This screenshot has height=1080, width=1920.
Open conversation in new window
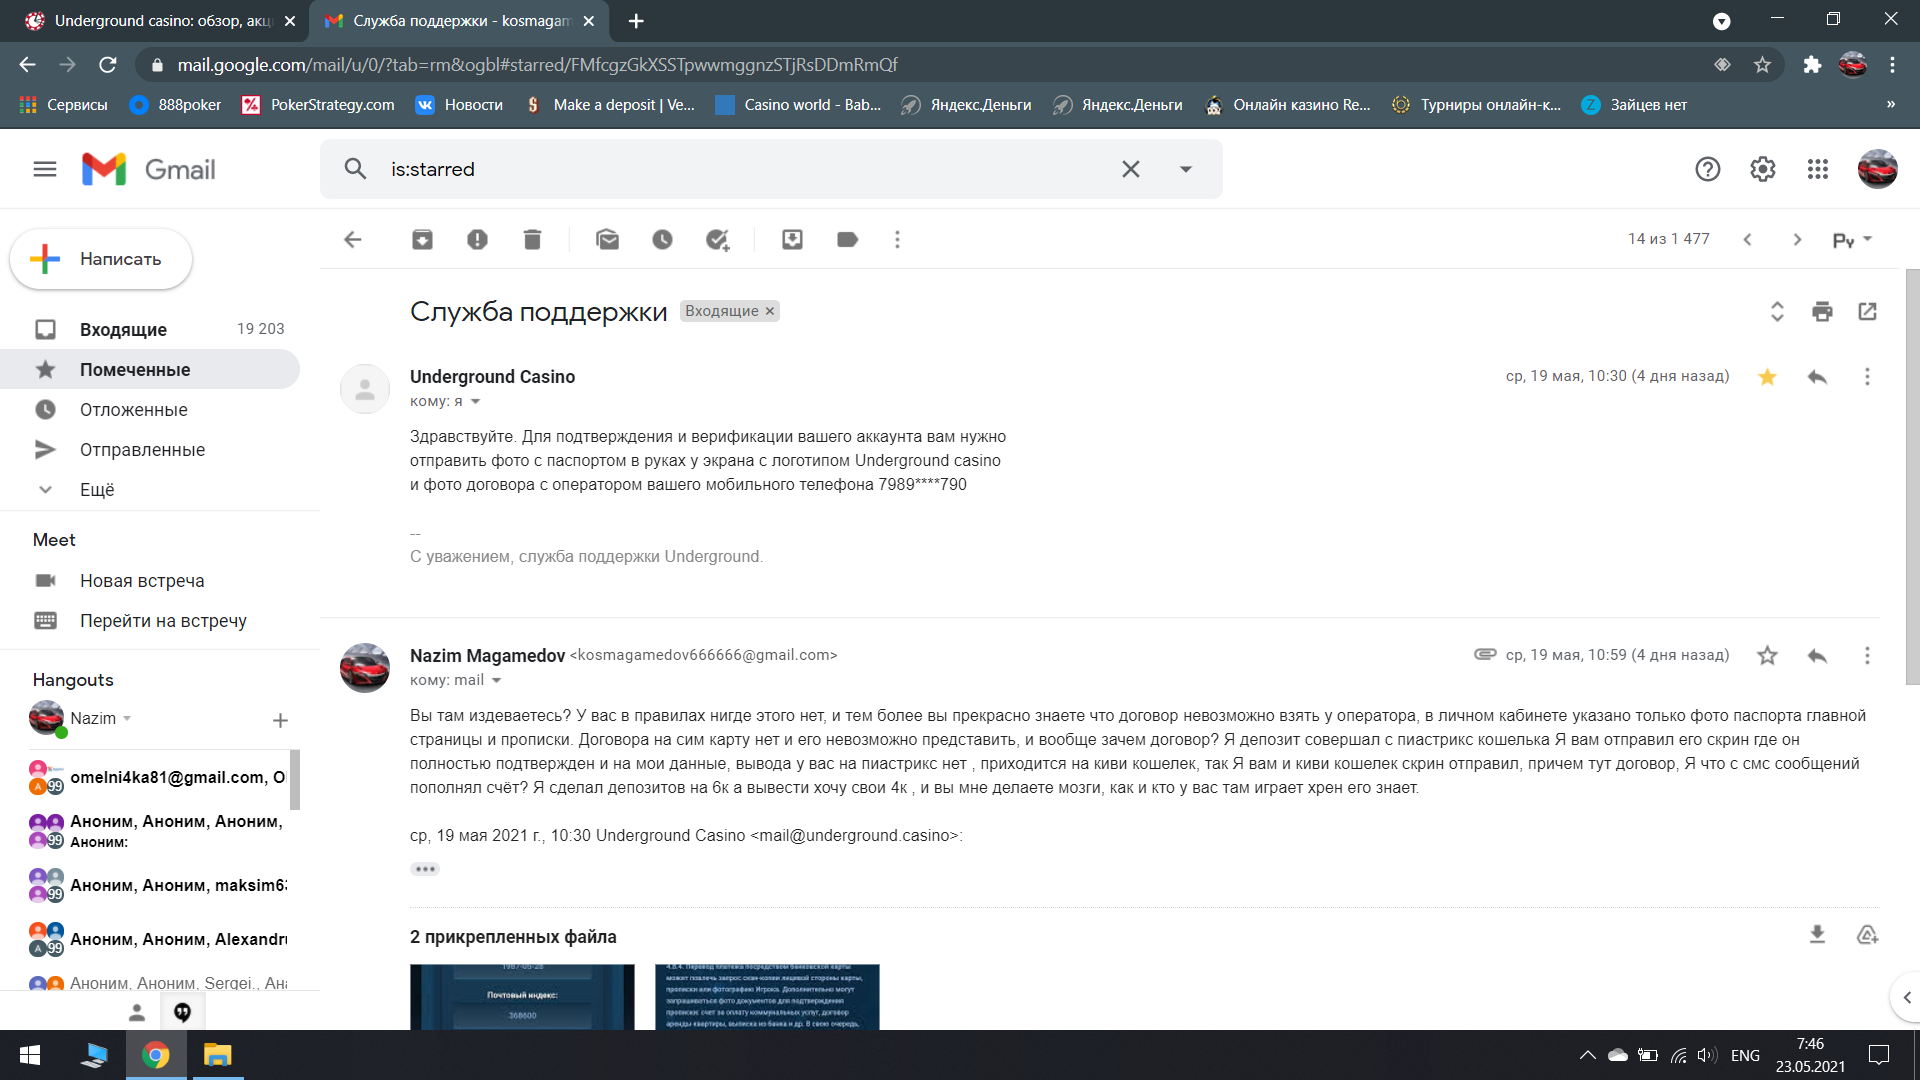point(1867,311)
